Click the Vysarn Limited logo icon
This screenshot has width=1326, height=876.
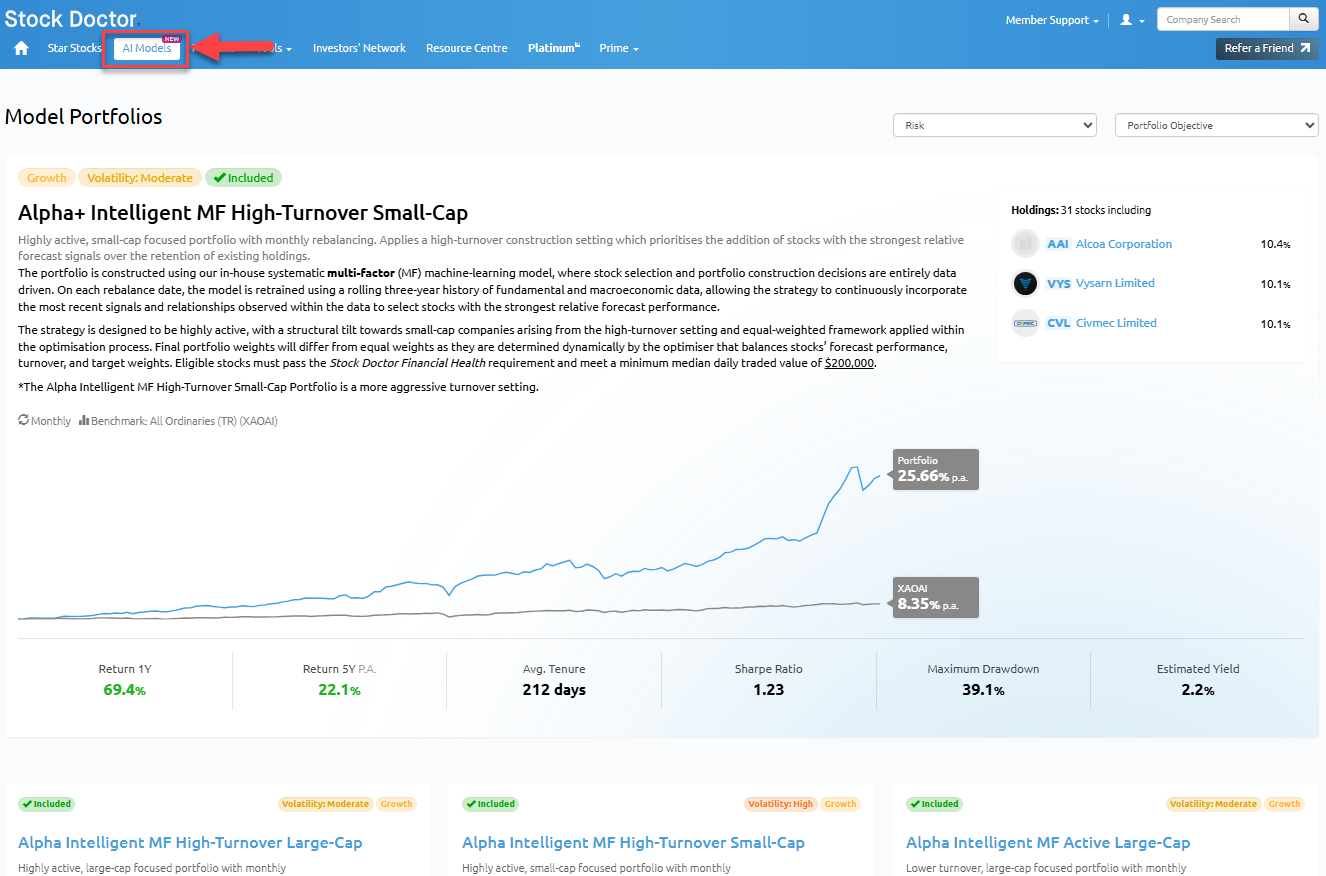[x=1025, y=283]
